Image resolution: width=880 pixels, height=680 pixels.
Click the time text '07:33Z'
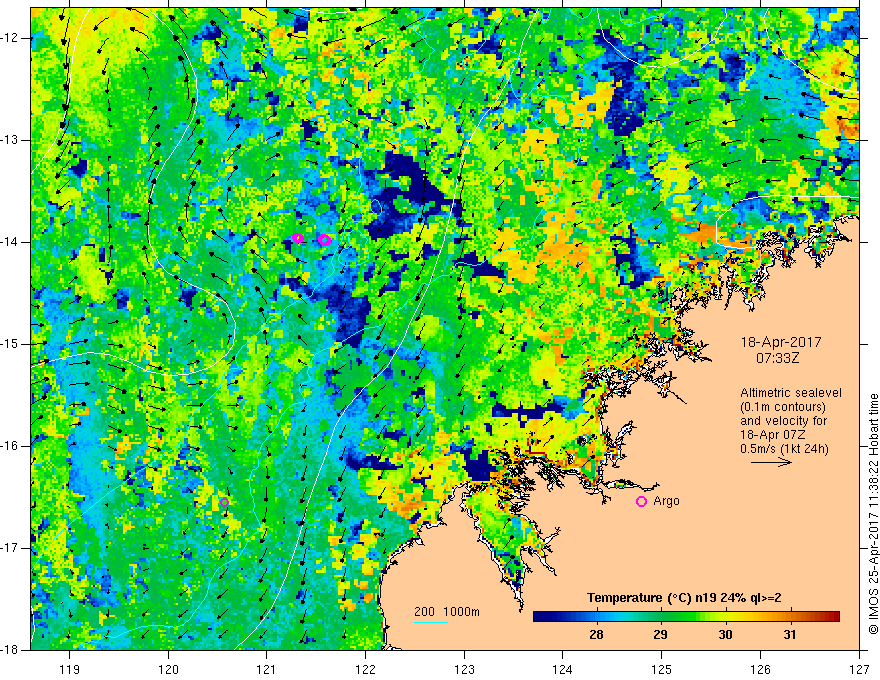pyautogui.click(x=777, y=358)
